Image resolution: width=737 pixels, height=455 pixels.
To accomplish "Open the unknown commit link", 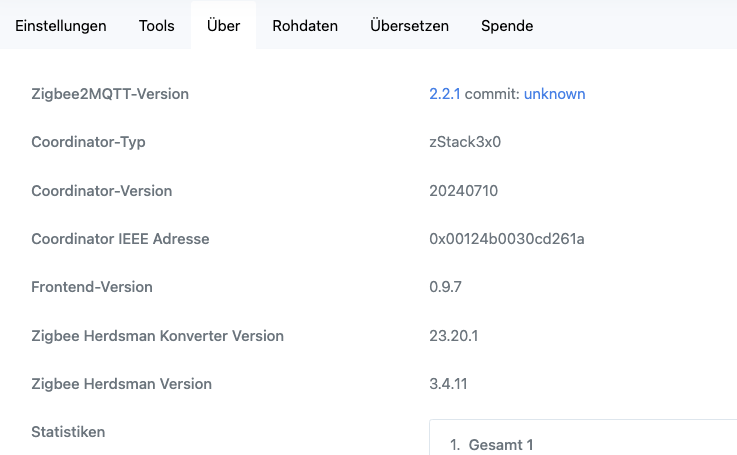I will tap(555, 94).
